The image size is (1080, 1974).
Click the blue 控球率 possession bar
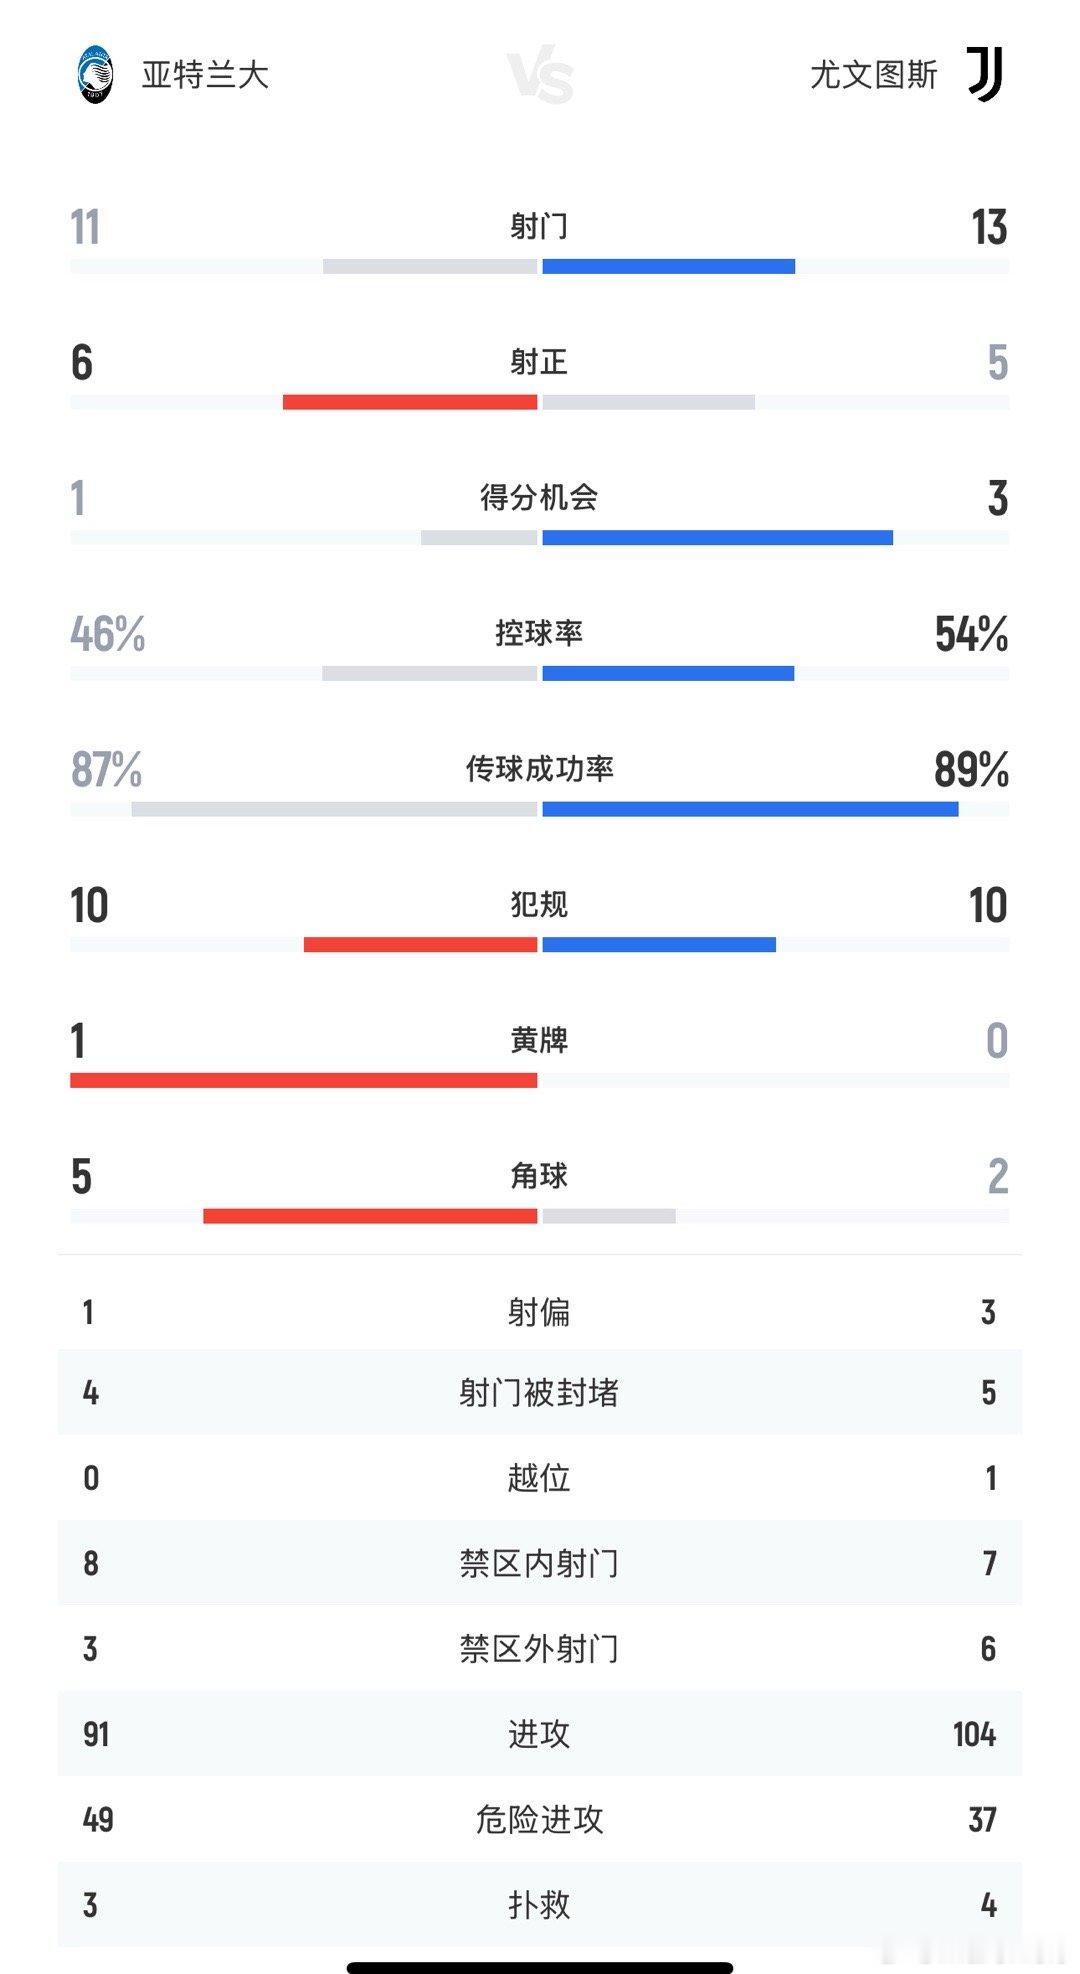[668, 674]
